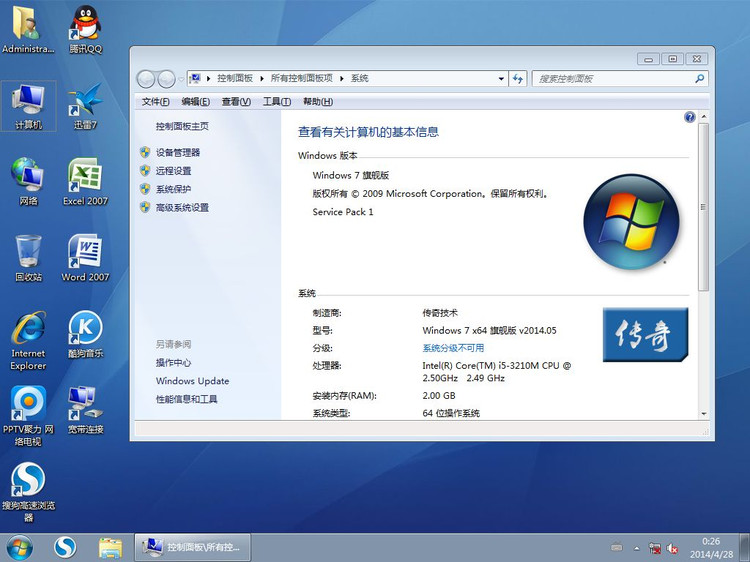Refresh the address bar location
This screenshot has width=750, height=562.
[x=518, y=78]
